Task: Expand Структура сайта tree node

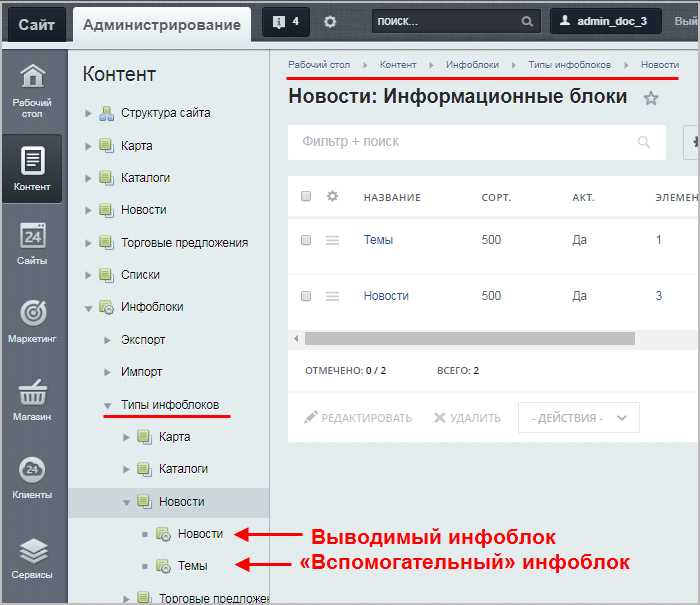Action: 88,113
